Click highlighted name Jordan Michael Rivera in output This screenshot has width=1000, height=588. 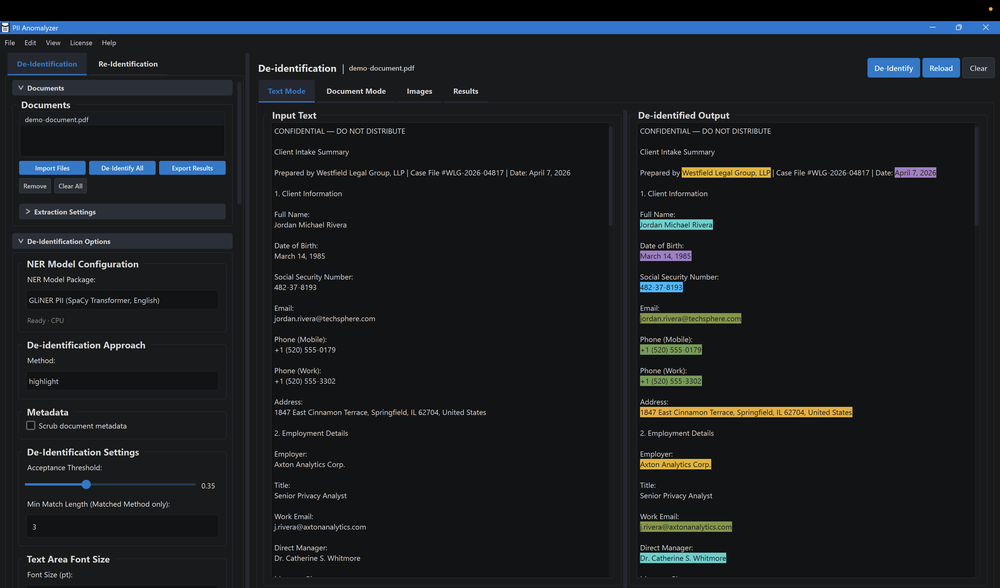pos(676,225)
